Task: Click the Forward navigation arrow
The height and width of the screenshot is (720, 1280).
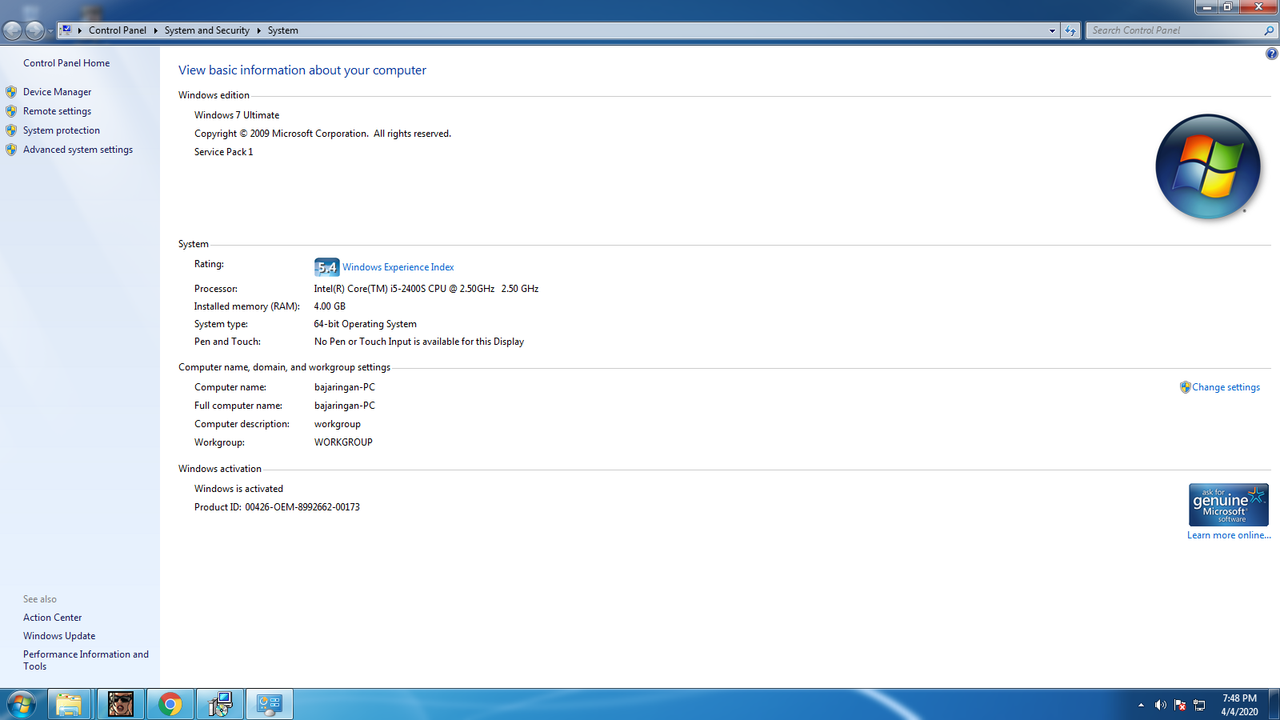Action: coord(35,30)
